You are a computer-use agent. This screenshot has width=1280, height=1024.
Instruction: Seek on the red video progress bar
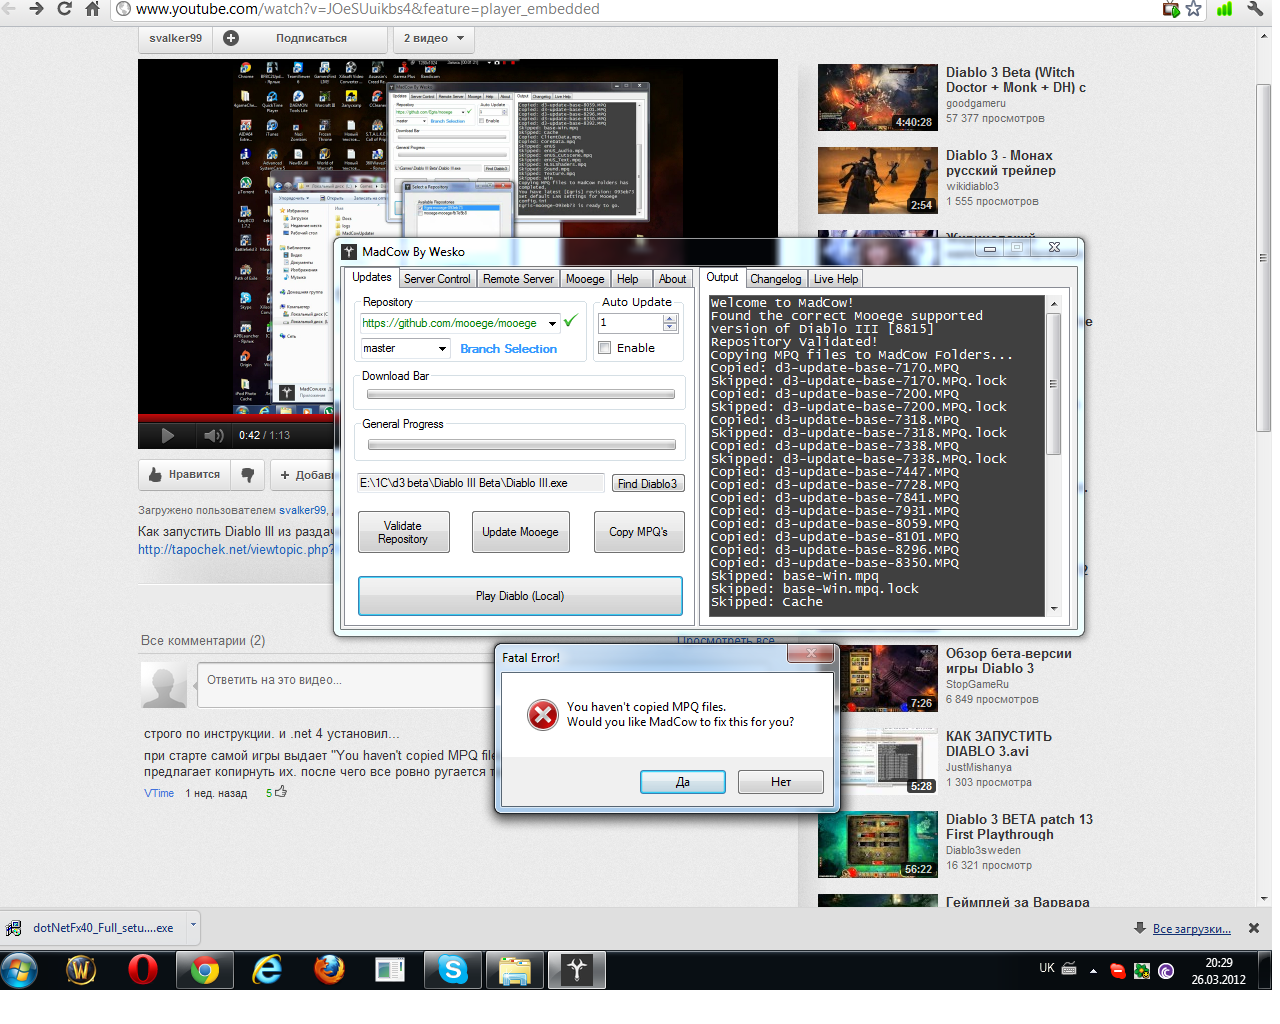(x=236, y=417)
